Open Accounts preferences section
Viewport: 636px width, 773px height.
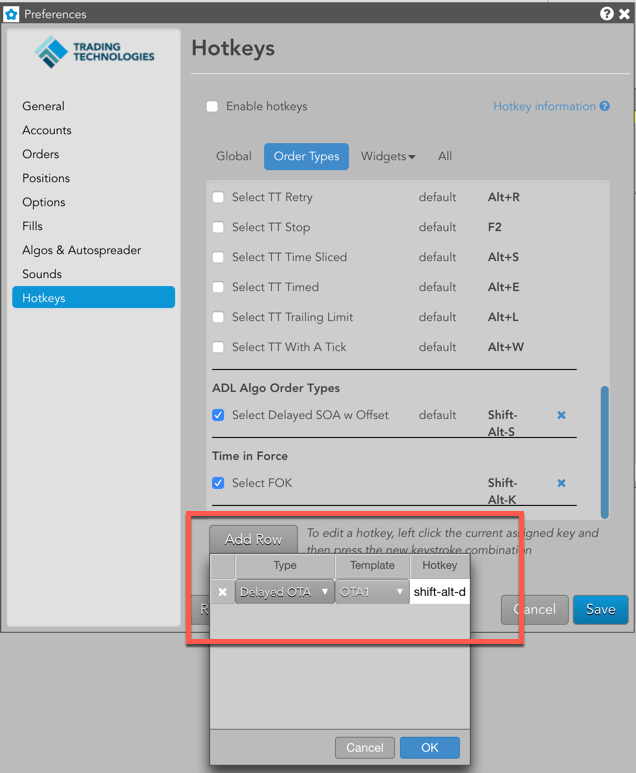(47, 130)
